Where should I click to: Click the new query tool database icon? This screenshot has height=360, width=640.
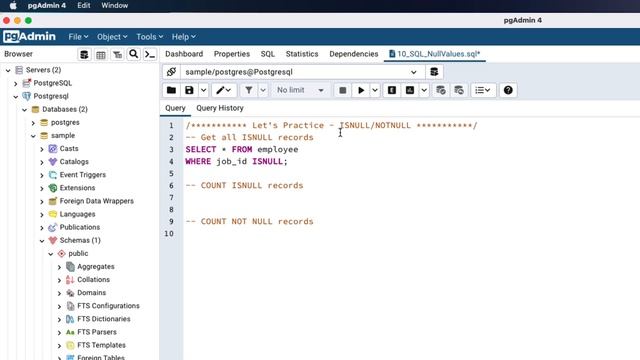click(x=434, y=72)
